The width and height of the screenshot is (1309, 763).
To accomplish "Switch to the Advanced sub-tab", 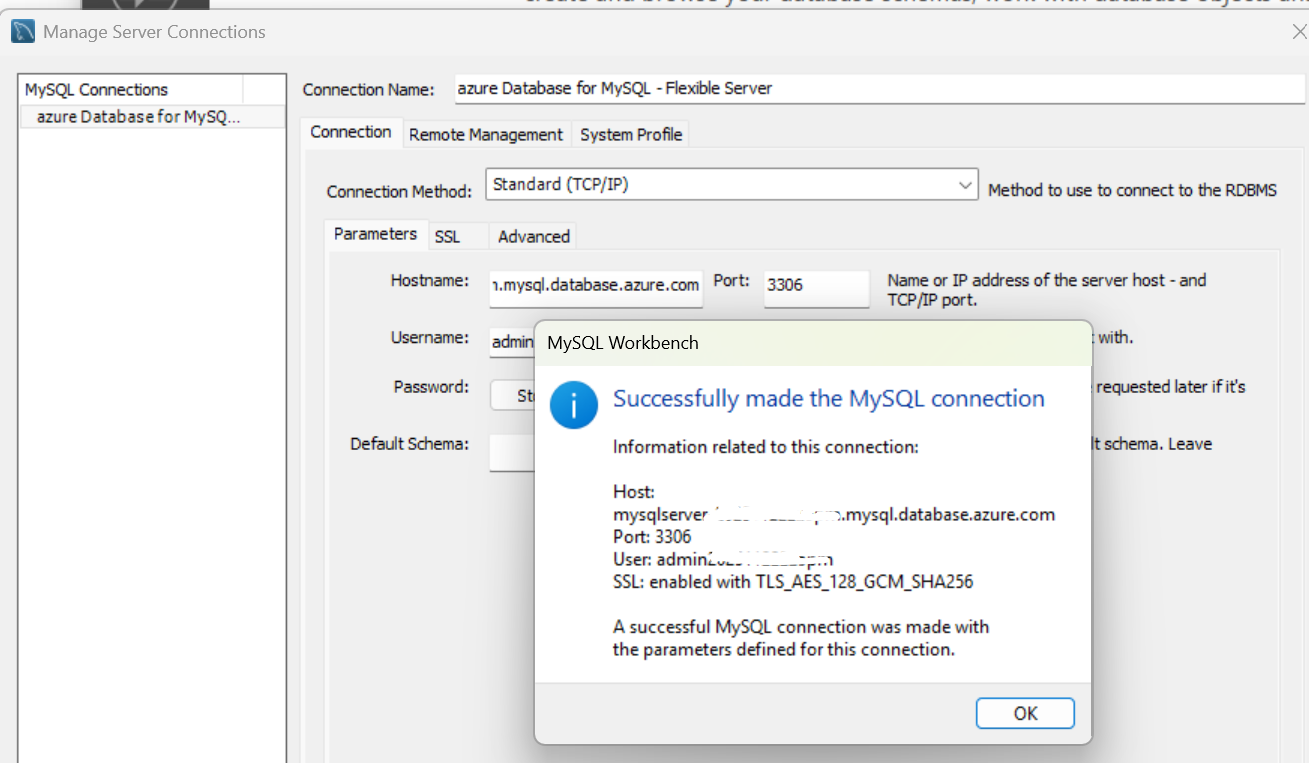I will pos(533,237).
